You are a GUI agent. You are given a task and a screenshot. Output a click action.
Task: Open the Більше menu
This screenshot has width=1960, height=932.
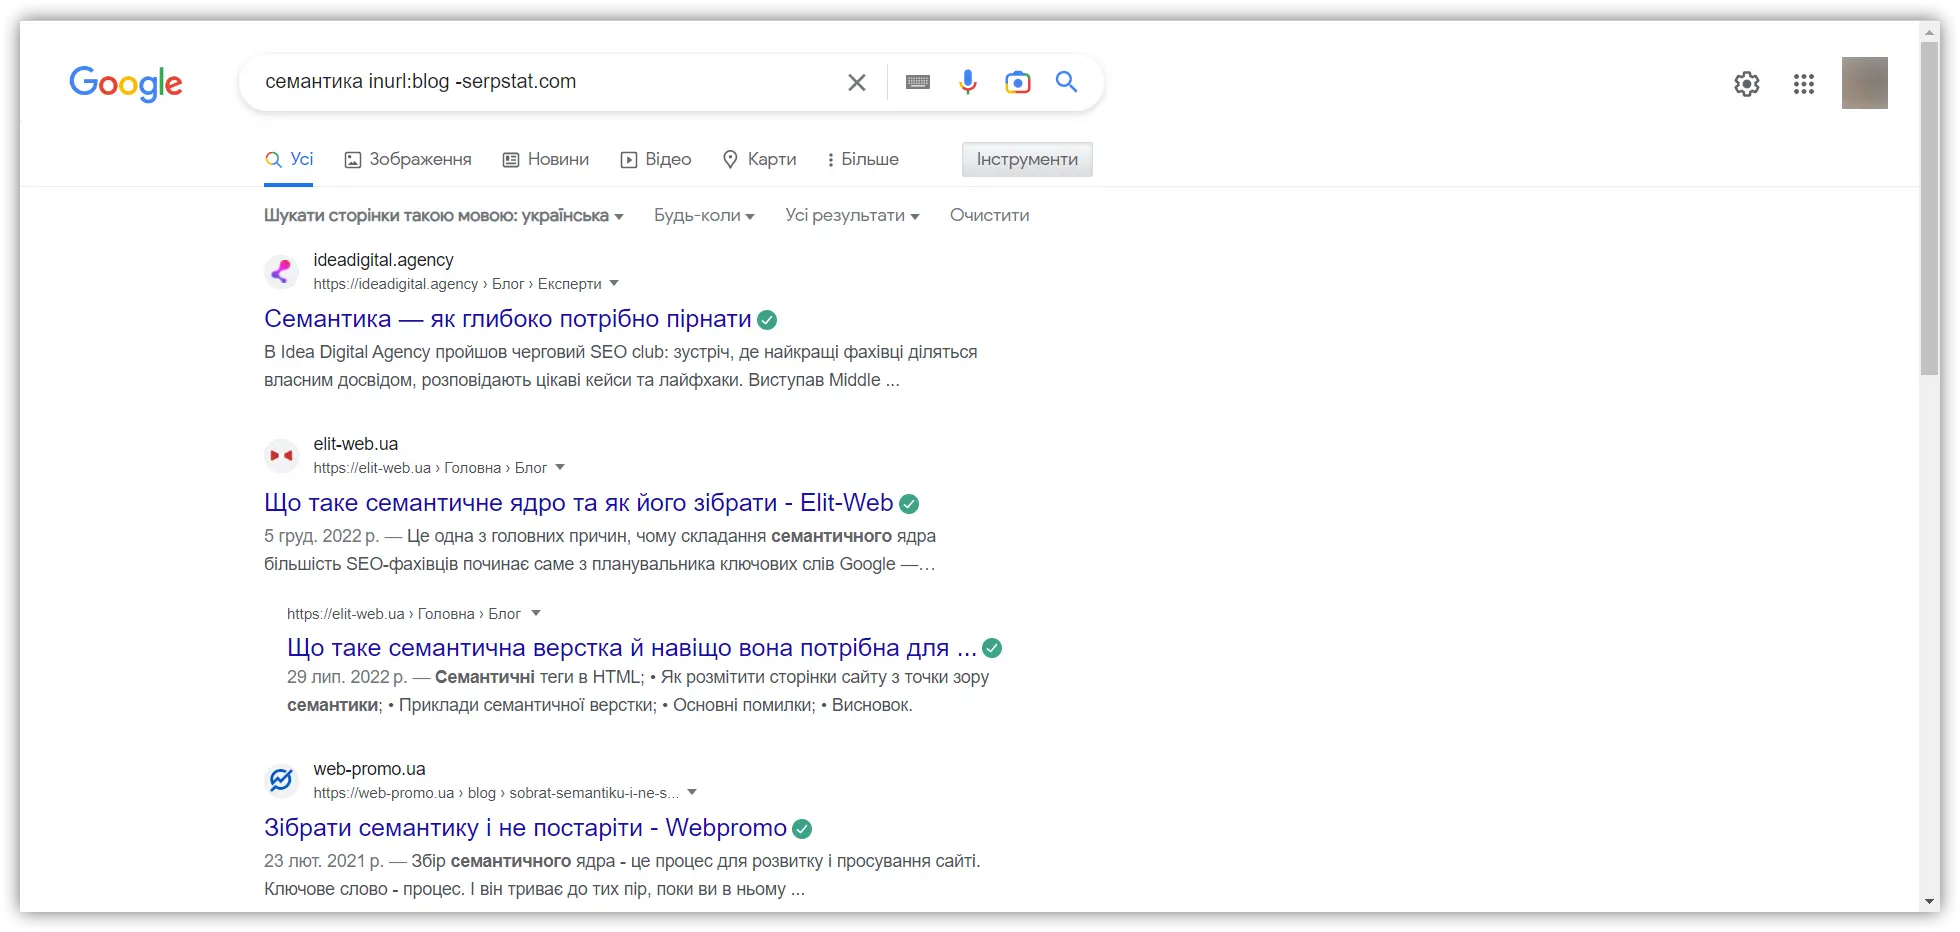coord(863,160)
